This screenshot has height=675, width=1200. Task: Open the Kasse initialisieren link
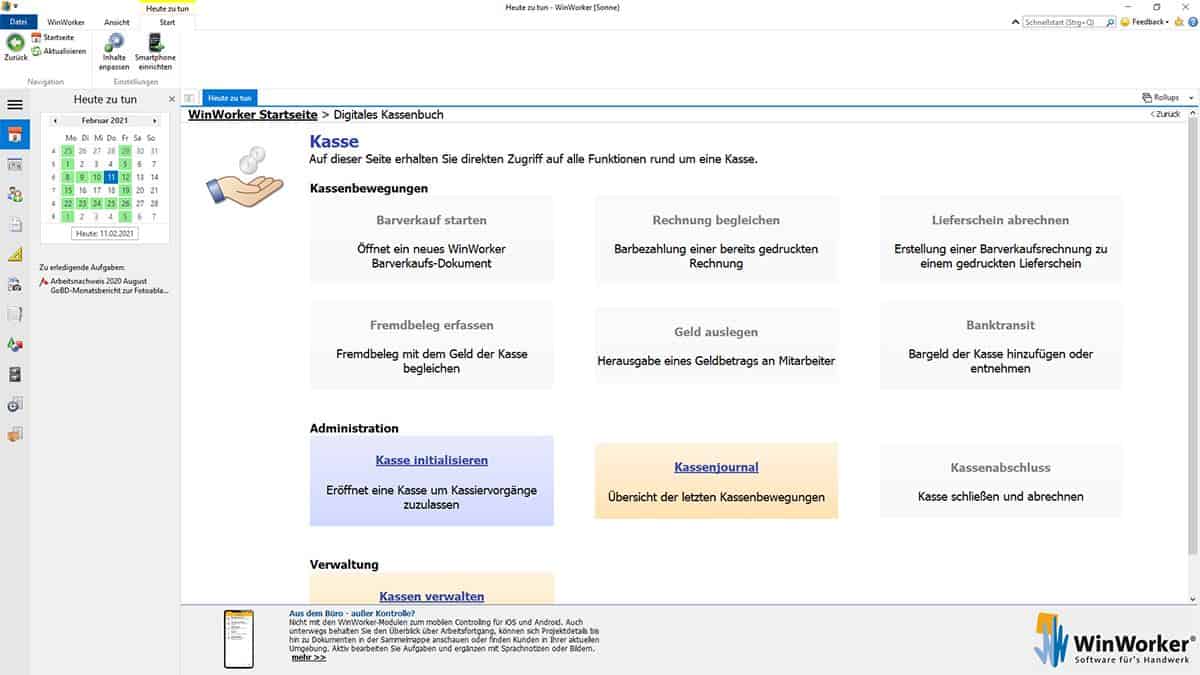pyautogui.click(x=432, y=461)
